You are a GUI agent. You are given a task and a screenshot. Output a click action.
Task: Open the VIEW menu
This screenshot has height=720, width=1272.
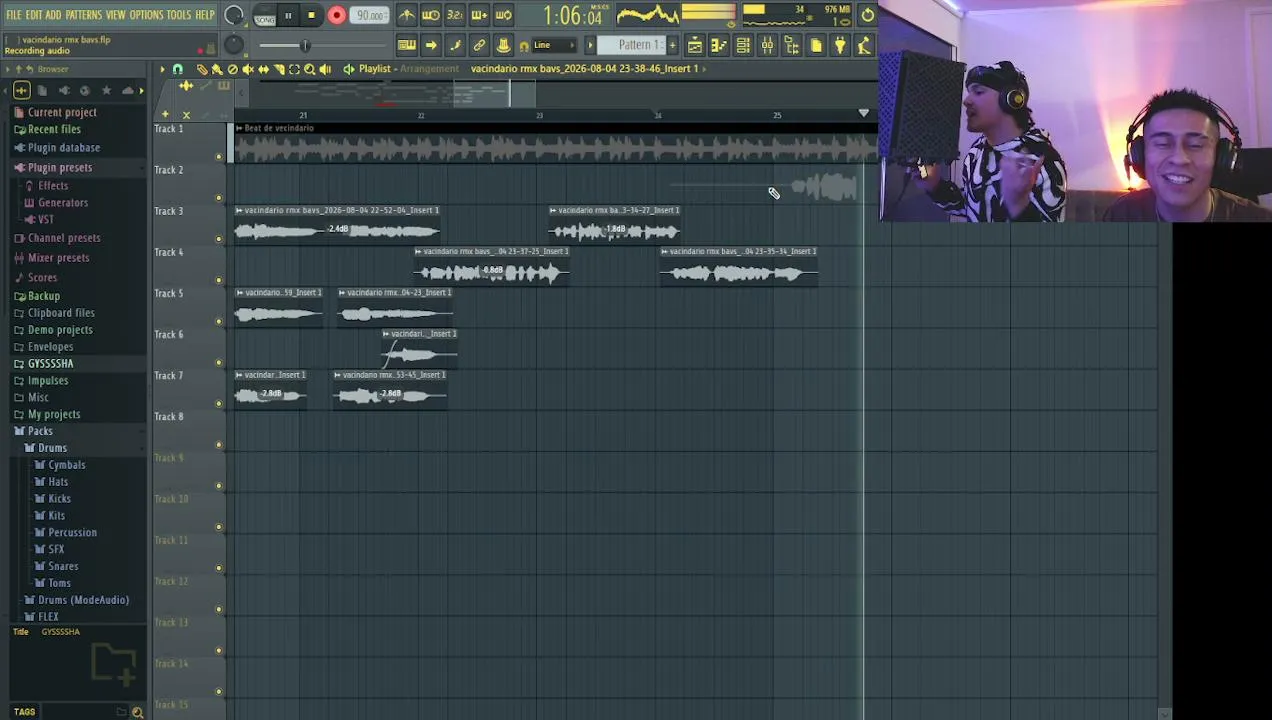click(116, 15)
